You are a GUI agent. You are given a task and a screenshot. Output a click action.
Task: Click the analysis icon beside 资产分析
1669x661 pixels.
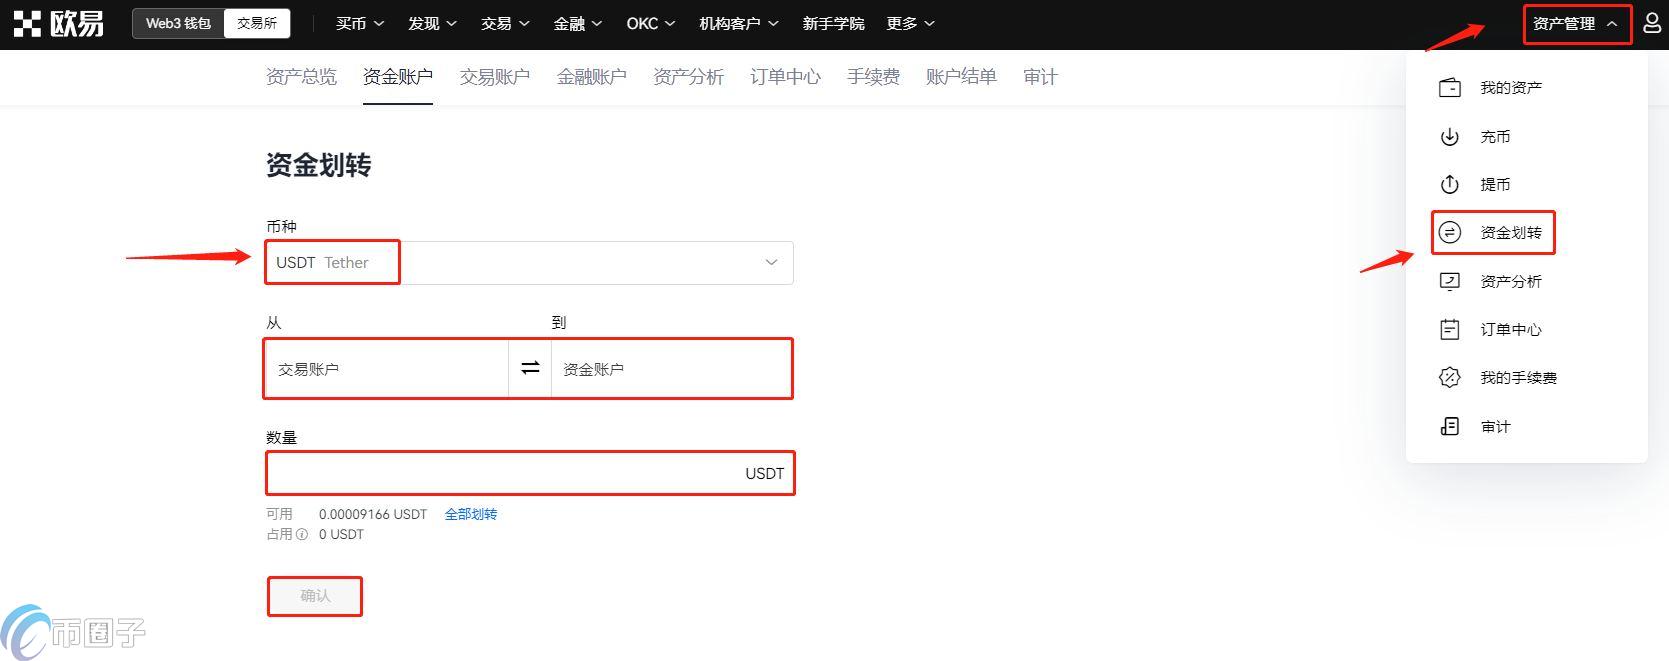[x=1449, y=282]
